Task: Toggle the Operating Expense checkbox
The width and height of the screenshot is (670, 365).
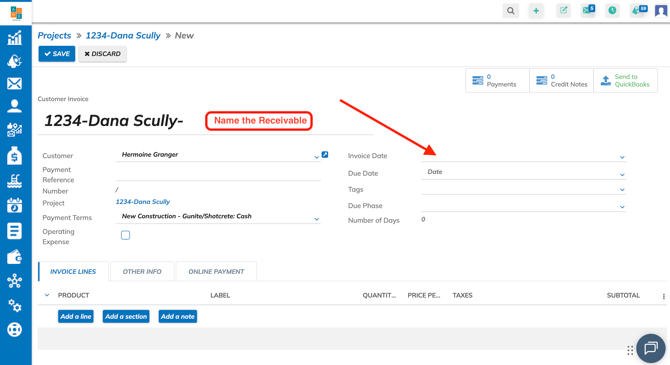Action: click(125, 235)
